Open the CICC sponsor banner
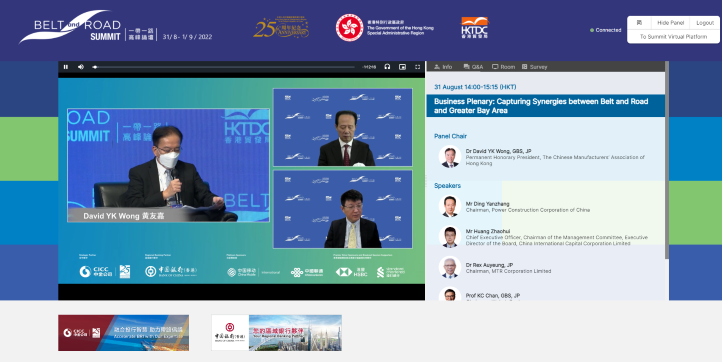722x362 pixels. pyautogui.click(x=123, y=333)
